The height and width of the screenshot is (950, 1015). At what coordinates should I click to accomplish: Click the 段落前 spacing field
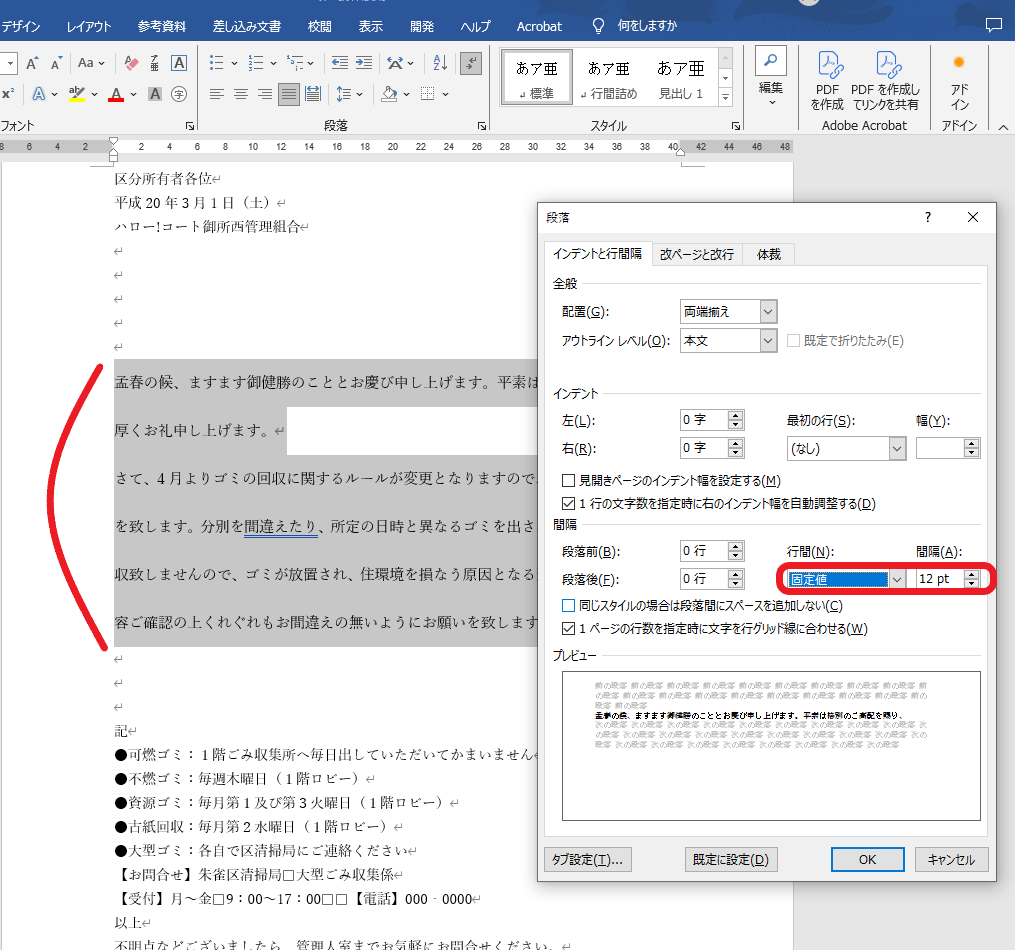[x=704, y=551]
